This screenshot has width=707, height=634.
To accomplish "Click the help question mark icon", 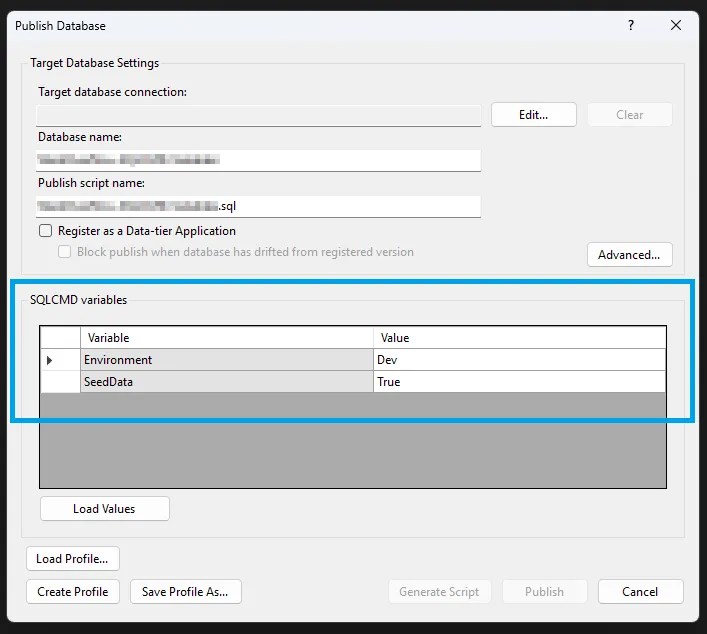I will click(x=631, y=25).
